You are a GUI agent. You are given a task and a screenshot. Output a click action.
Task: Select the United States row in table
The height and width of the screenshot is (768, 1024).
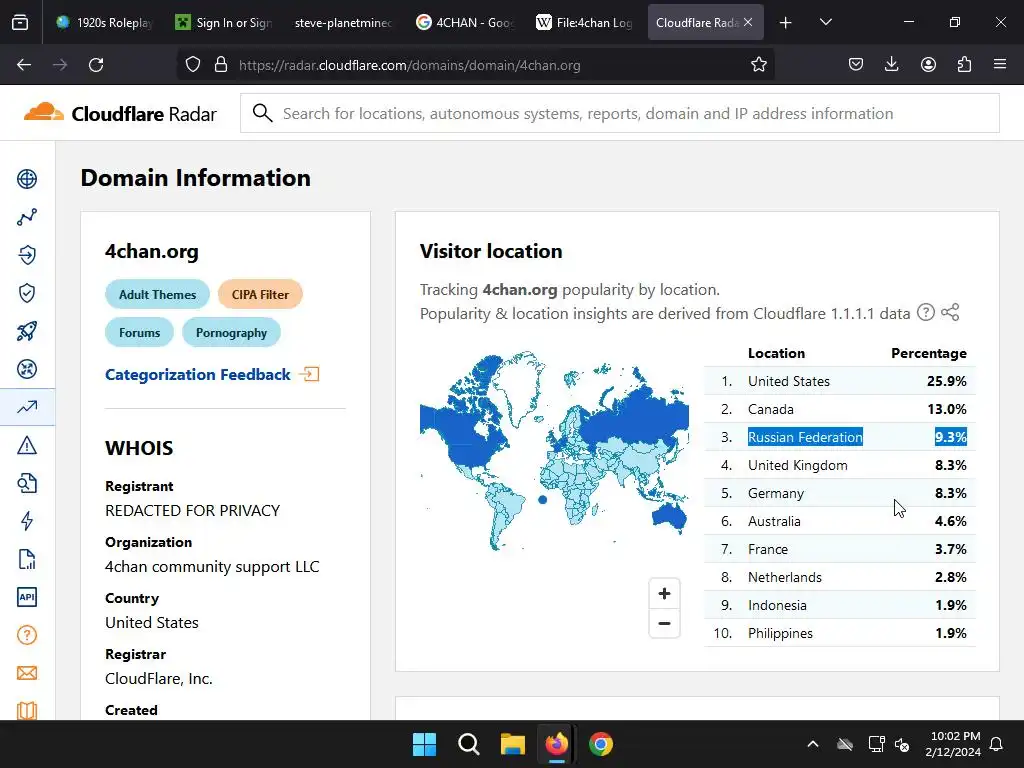point(840,381)
